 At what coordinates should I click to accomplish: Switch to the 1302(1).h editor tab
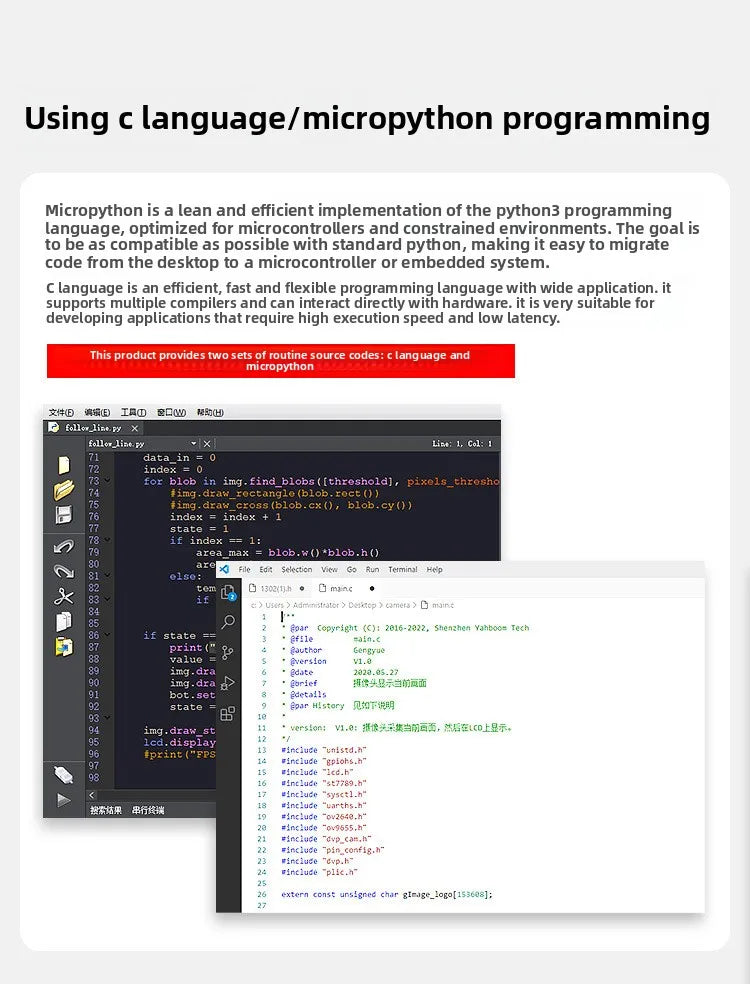pos(277,589)
